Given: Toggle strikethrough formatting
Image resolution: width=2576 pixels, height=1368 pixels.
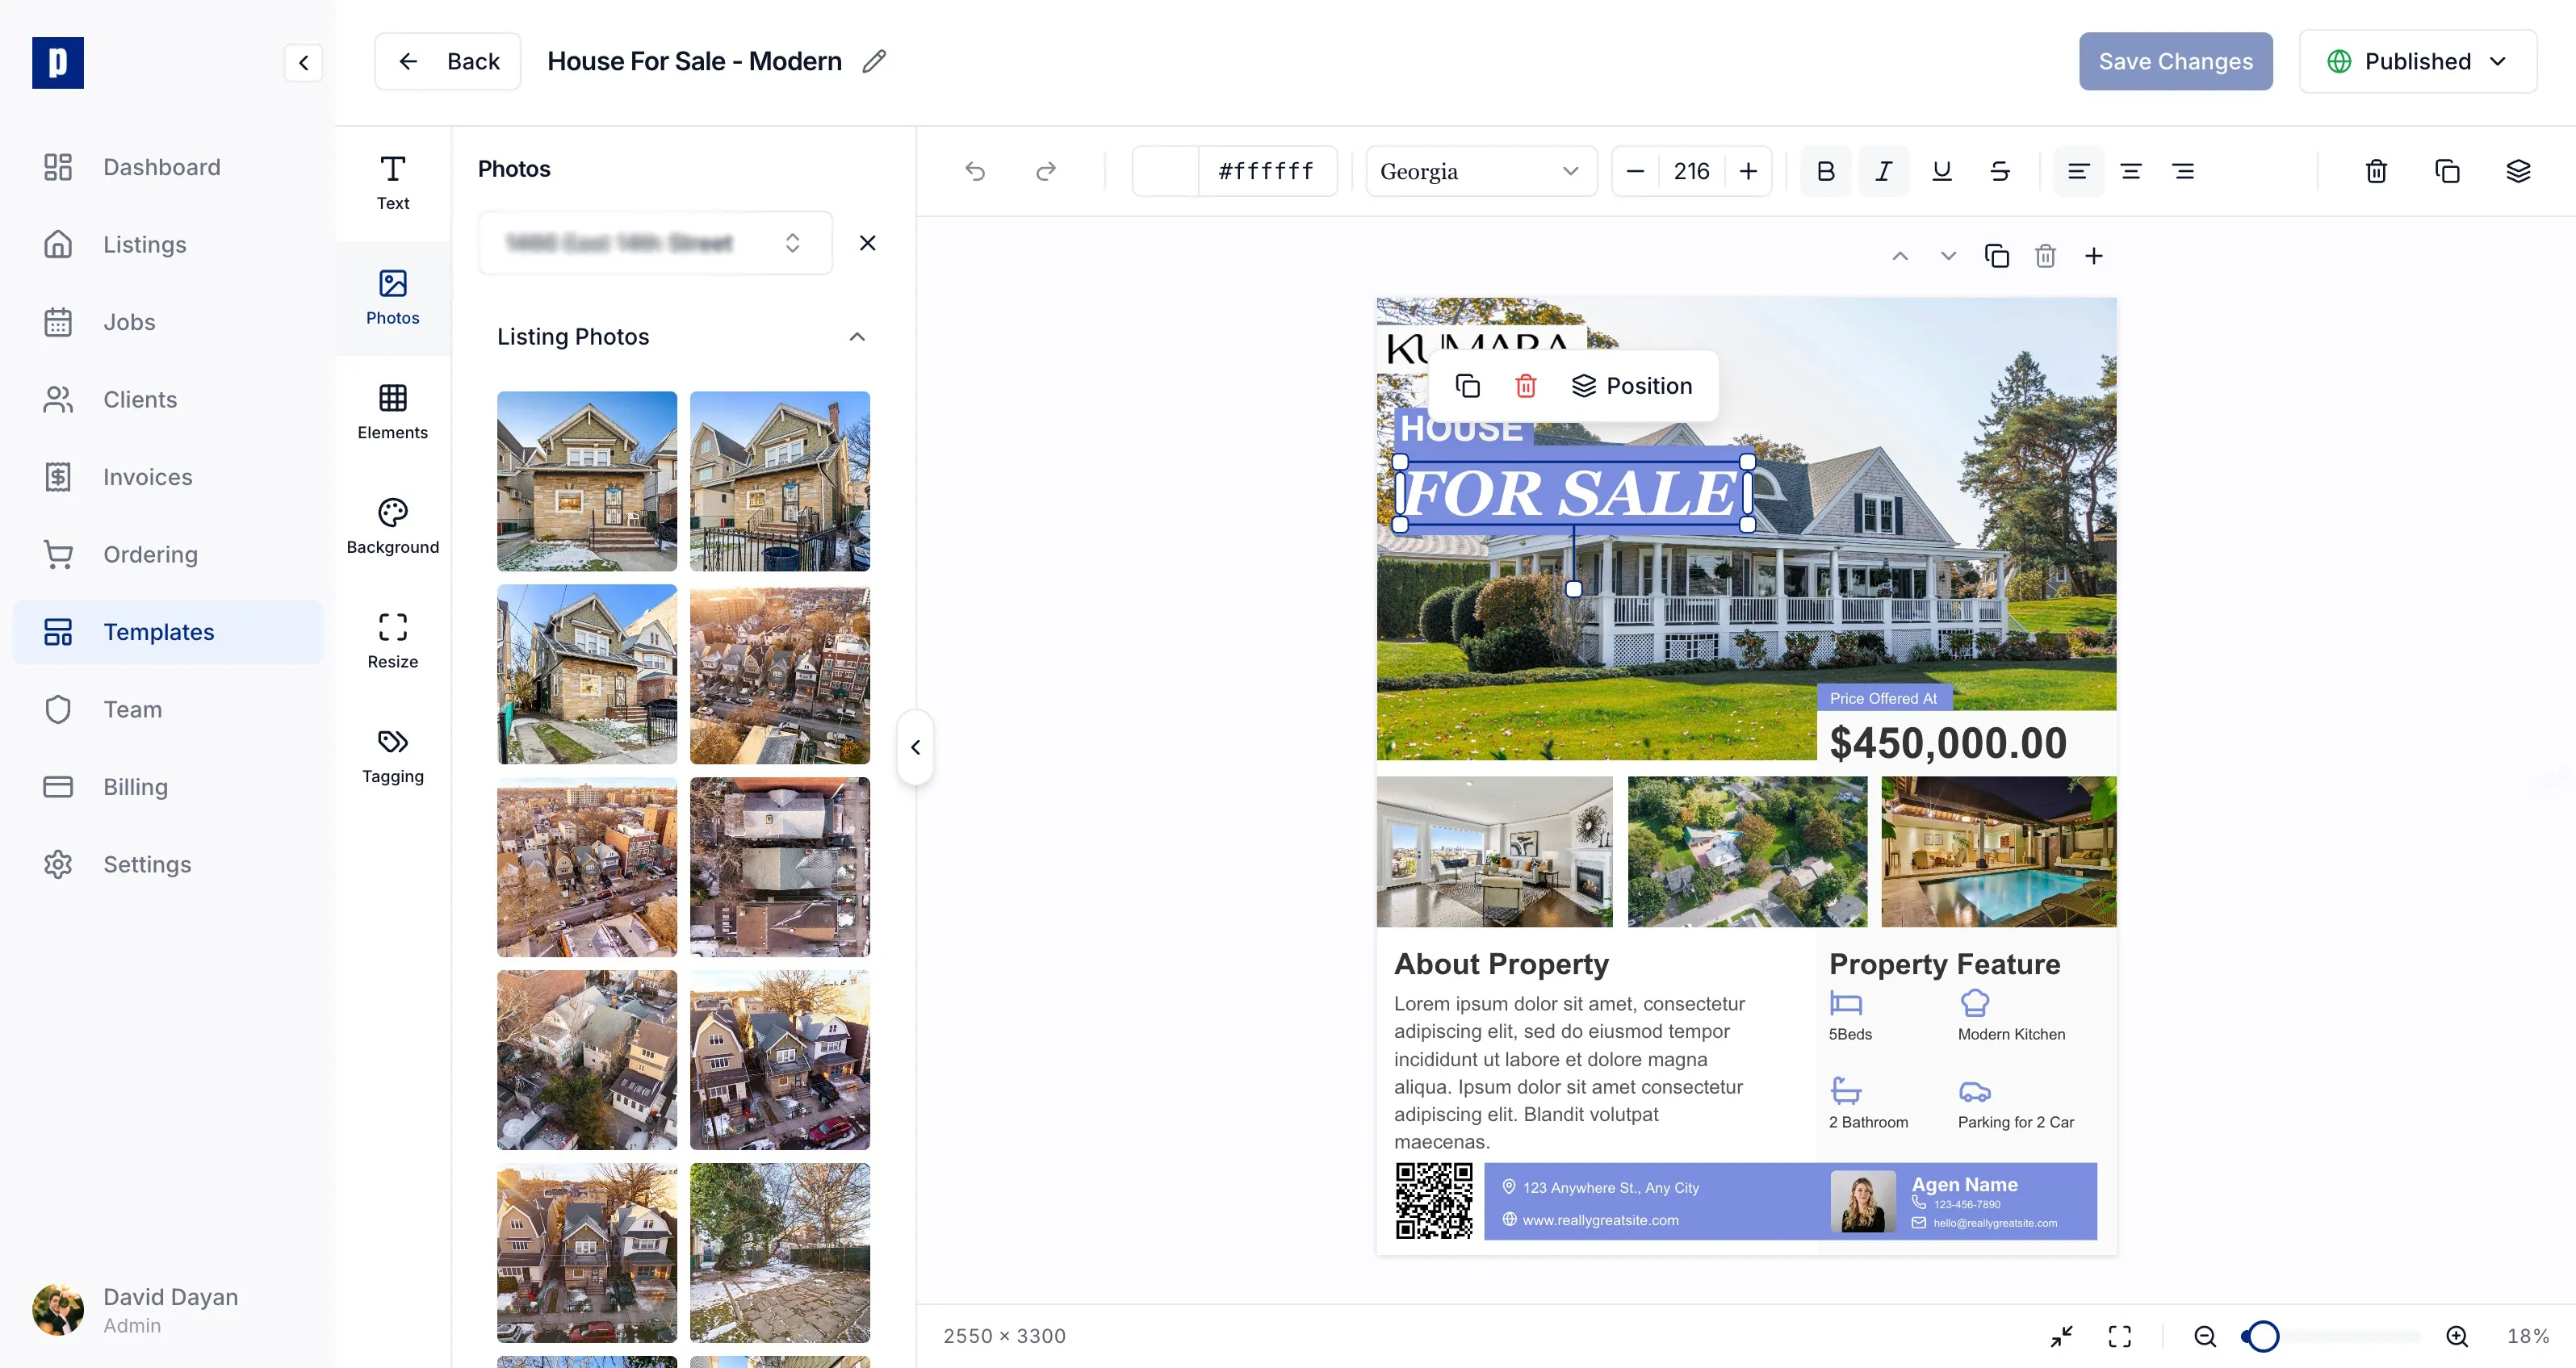Looking at the screenshot, I should point(1999,171).
